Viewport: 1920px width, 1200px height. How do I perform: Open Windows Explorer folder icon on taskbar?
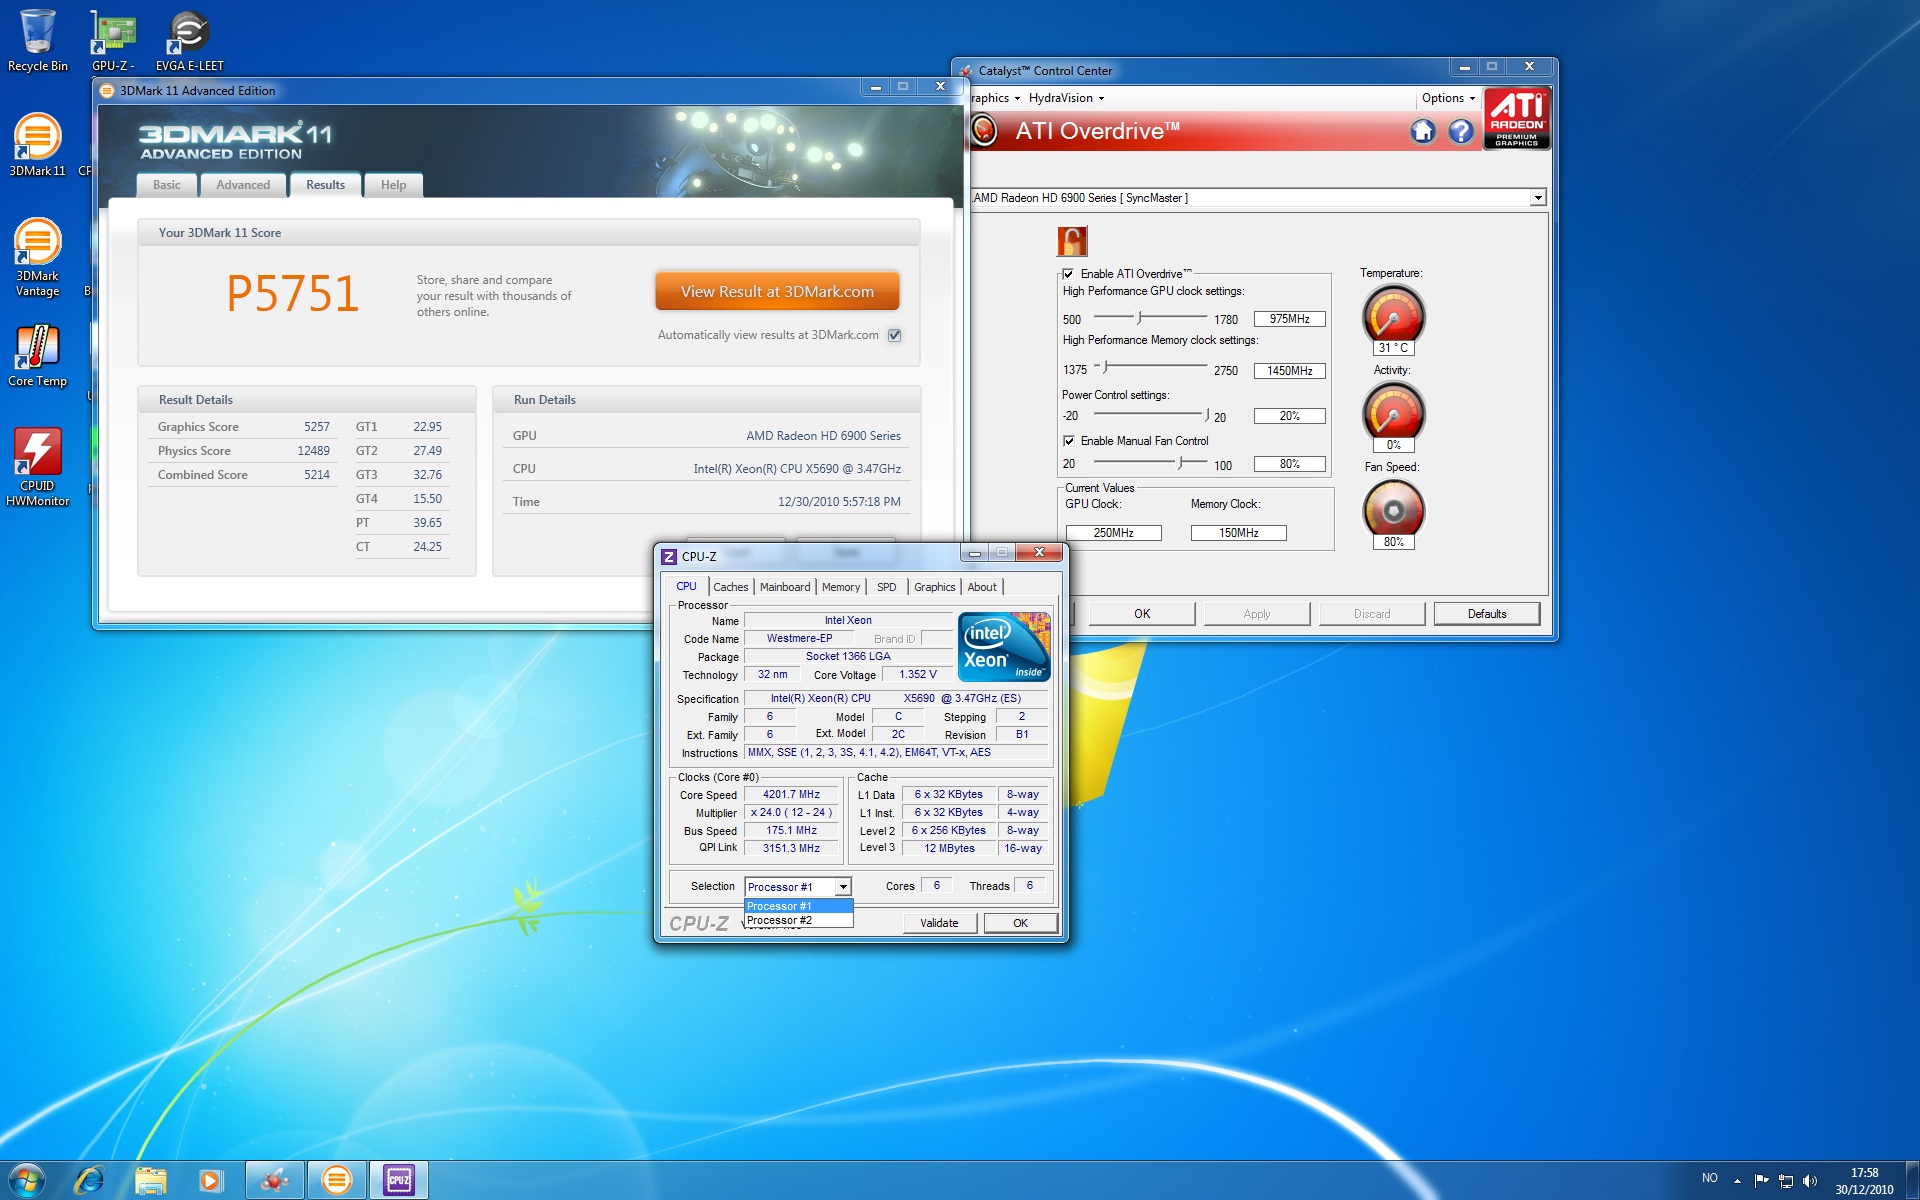[x=150, y=1180]
